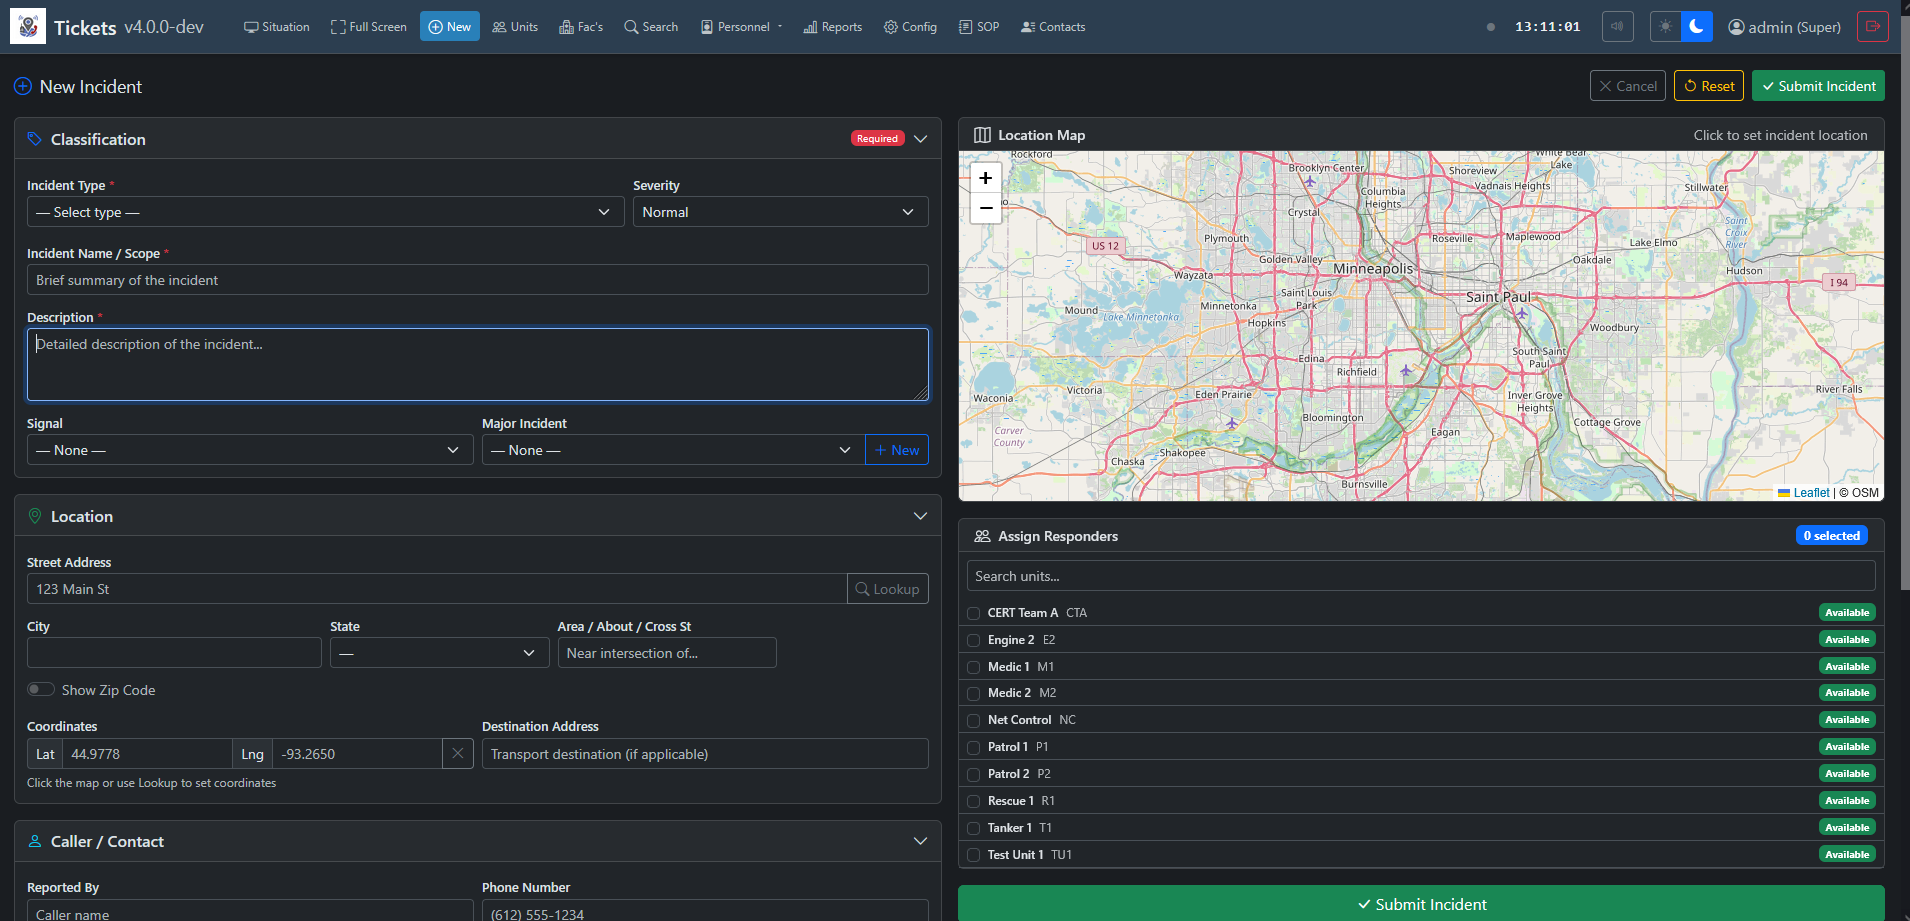Go to the Reports page
This screenshot has height=921, width=1910.
[x=832, y=27]
